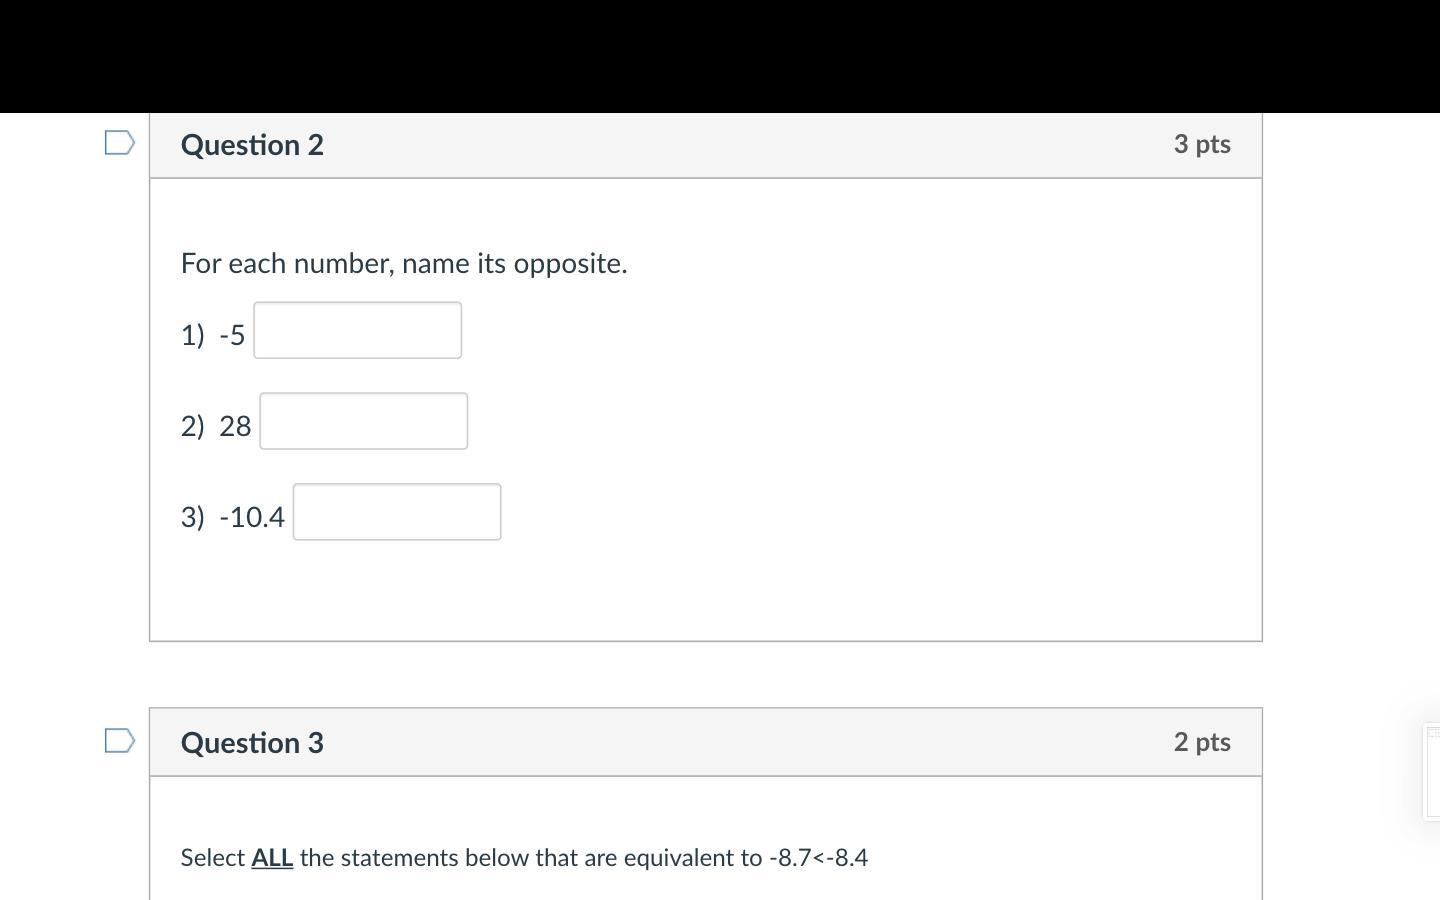Click the Question 3 heading
The width and height of the screenshot is (1440, 900).
tap(252, 743)
